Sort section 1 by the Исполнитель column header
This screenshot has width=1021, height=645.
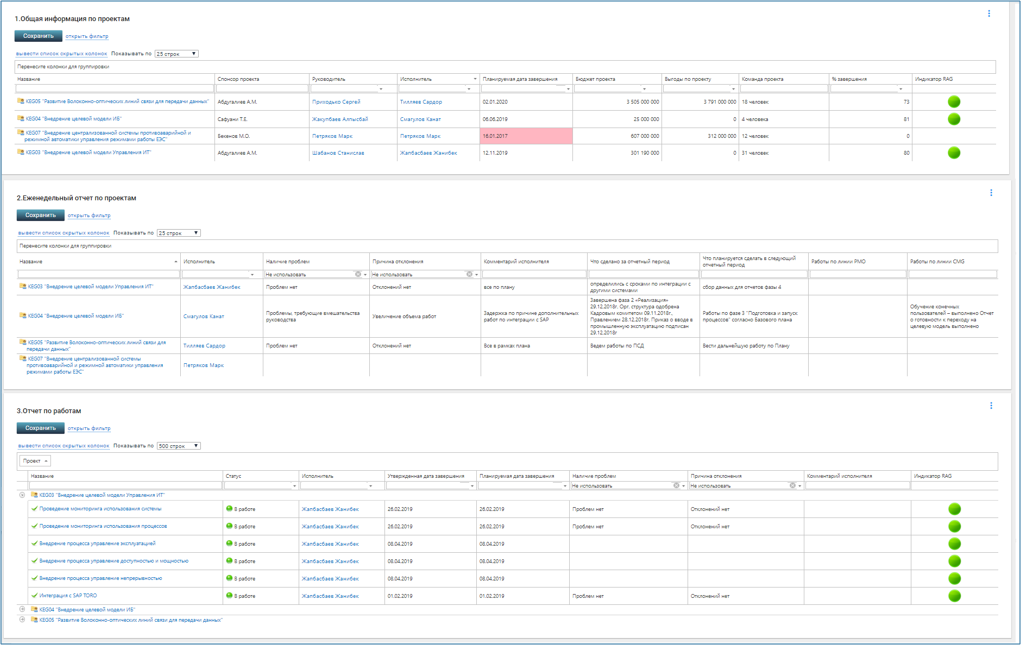tap(415, 79)
